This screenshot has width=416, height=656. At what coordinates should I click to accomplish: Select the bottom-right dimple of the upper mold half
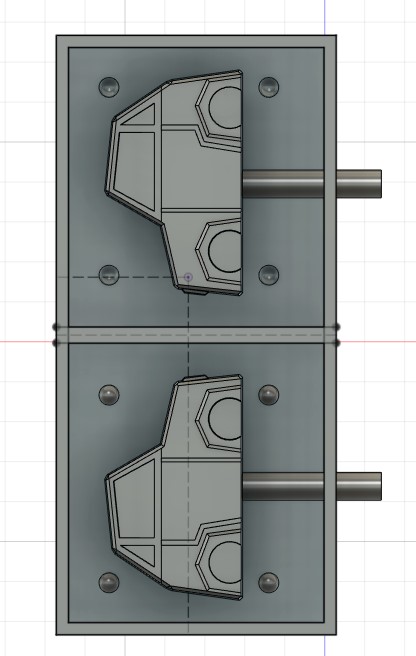click(269, 275)
